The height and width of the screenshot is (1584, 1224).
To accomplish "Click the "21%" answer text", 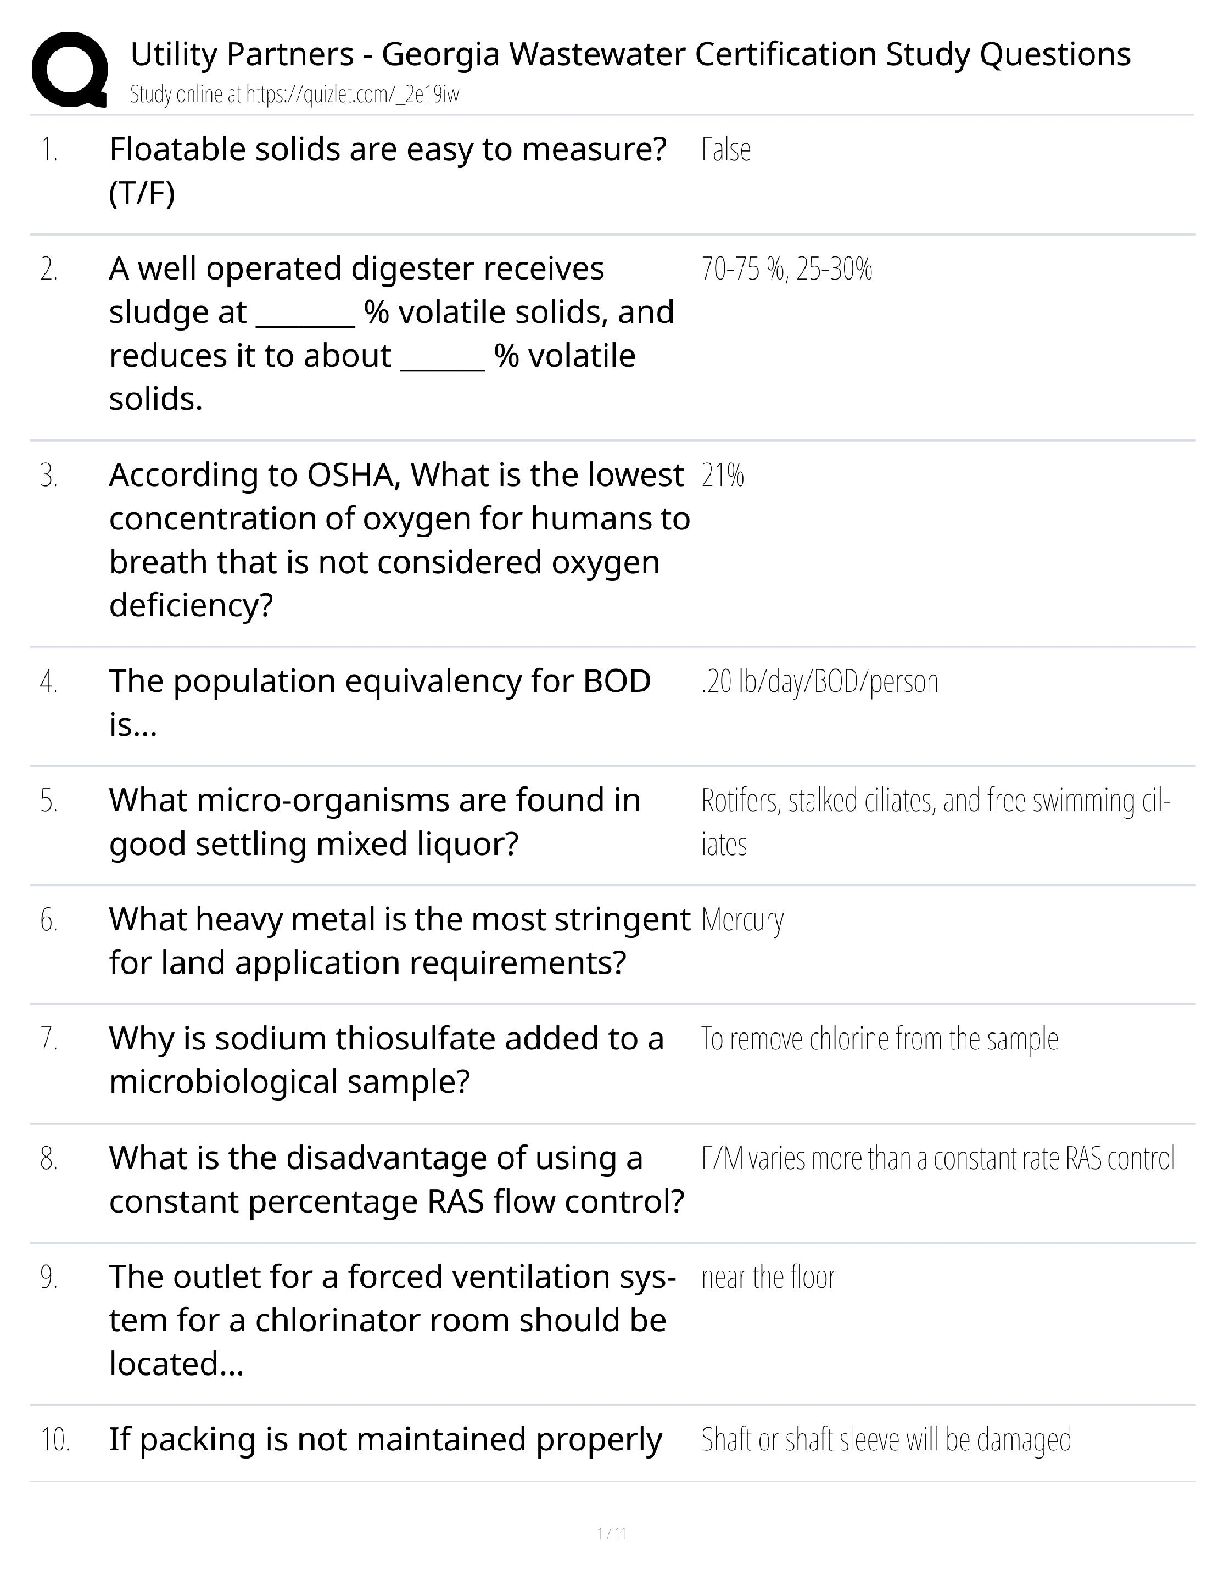I will point(723,475).
